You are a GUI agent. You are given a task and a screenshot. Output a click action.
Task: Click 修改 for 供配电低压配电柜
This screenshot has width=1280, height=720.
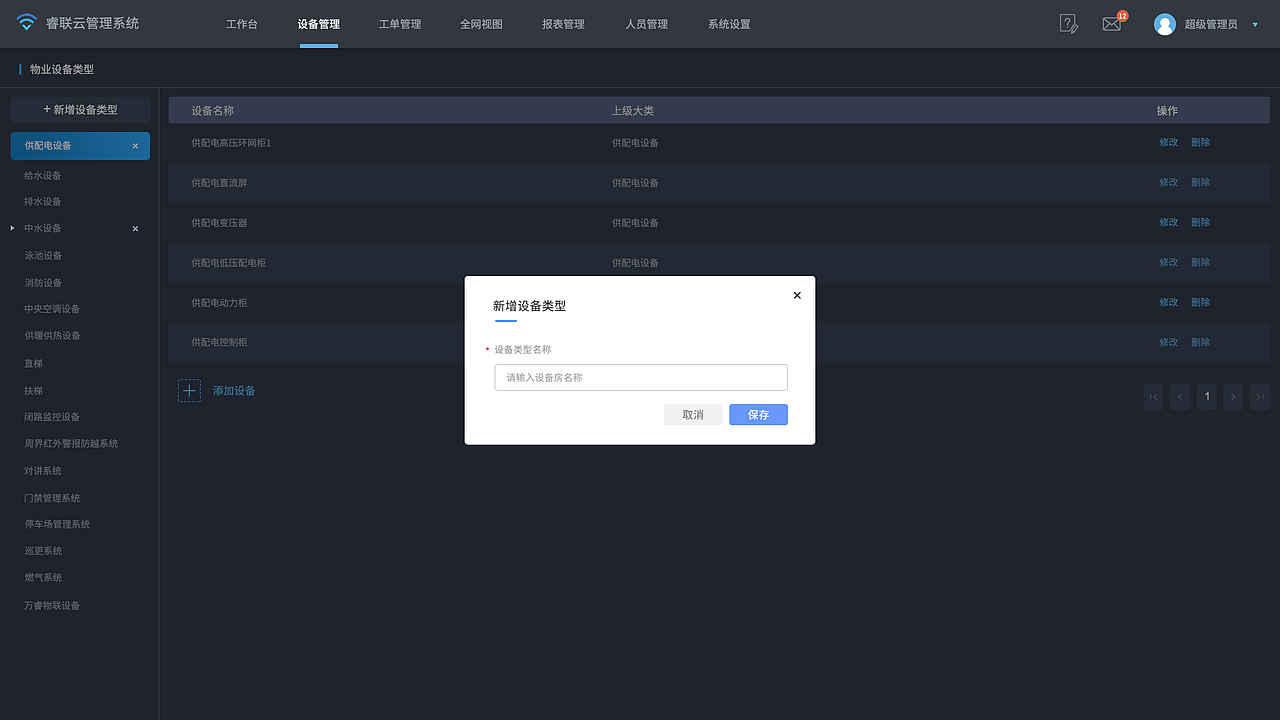[x=1168, y=263]
